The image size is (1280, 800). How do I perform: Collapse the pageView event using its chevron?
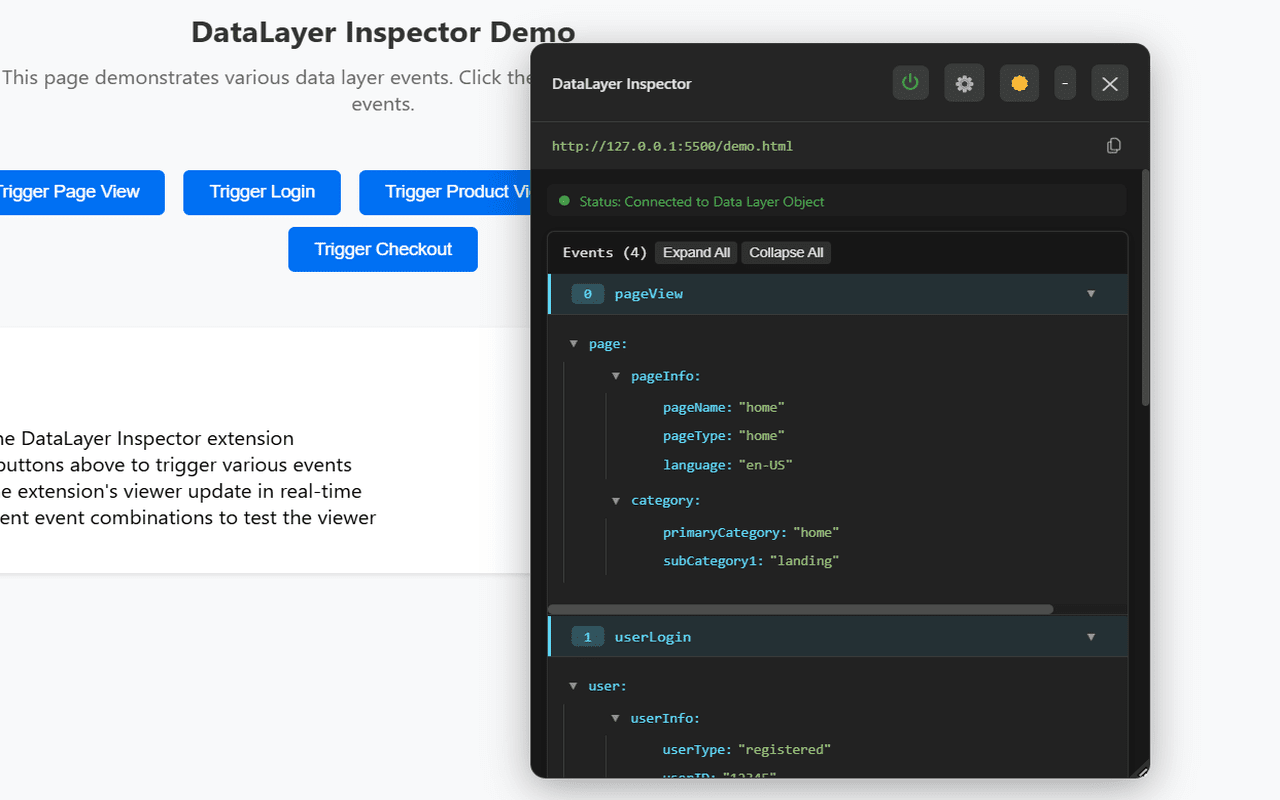coord(1091,294)
